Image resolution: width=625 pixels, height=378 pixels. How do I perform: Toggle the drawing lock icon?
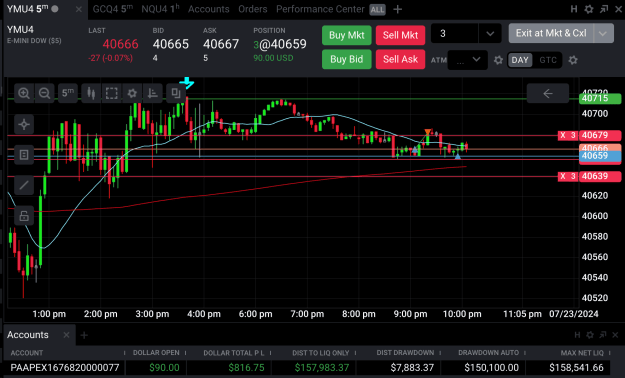tap(24, 216)
